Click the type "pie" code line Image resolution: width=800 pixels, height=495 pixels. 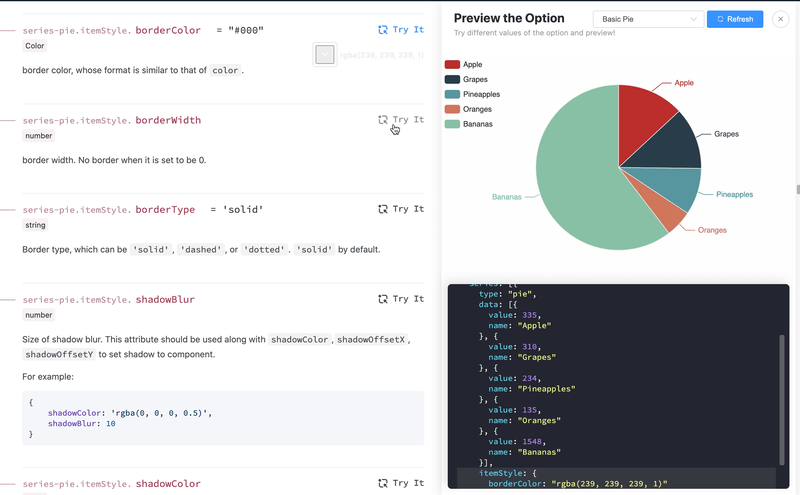507,294
